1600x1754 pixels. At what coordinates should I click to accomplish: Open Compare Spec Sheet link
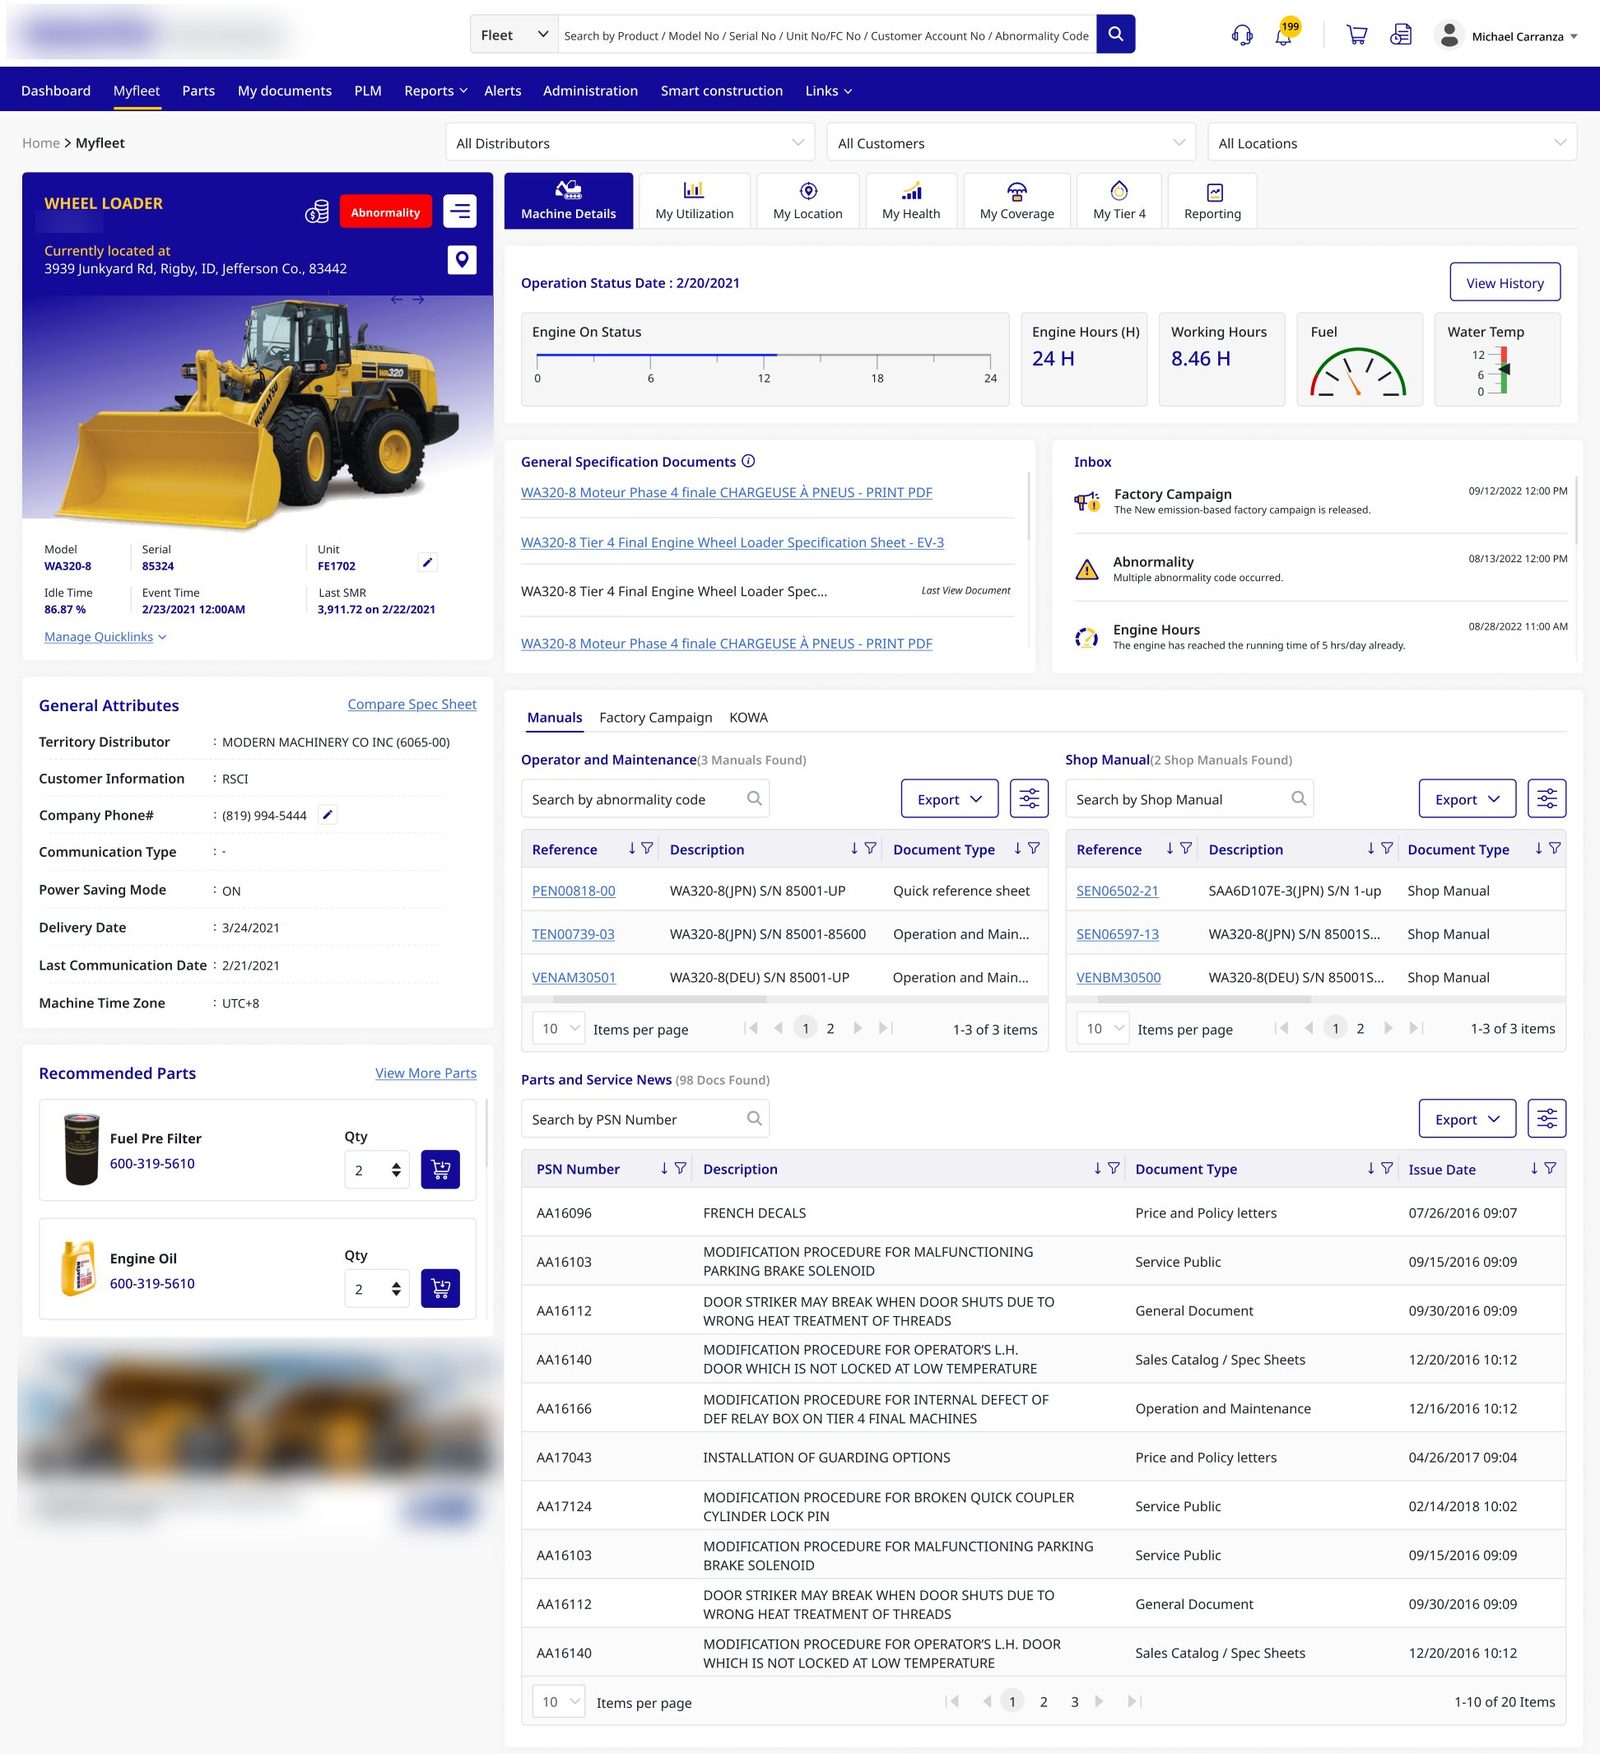[x=412, y=704]
